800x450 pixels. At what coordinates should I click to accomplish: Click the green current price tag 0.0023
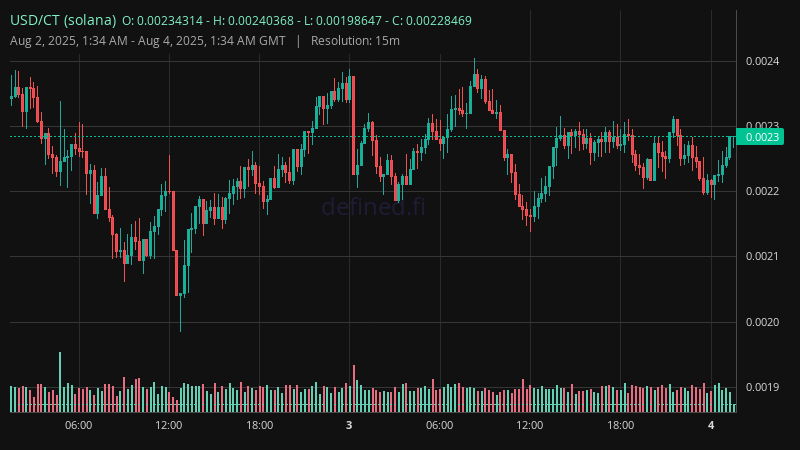click(760, 137)
